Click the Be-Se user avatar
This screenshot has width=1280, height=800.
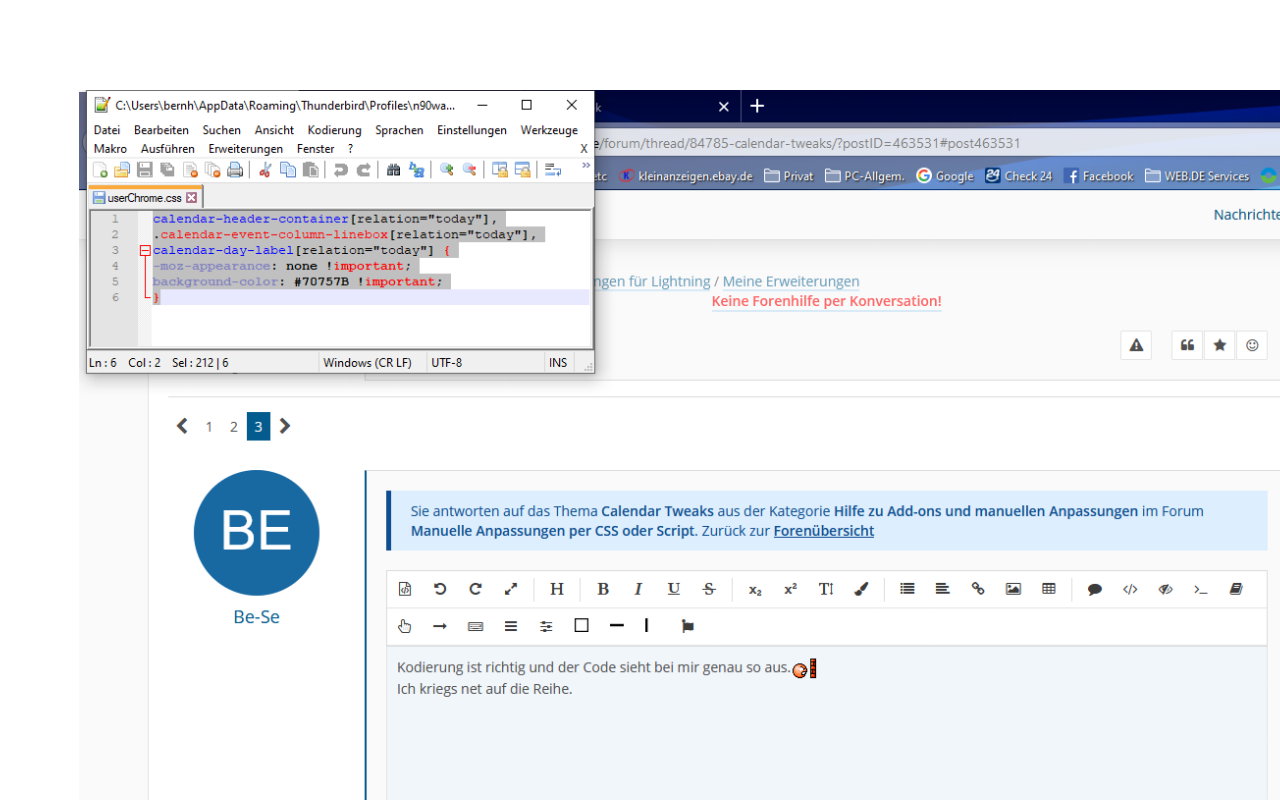pyautogui.click(x=256, y=533)
